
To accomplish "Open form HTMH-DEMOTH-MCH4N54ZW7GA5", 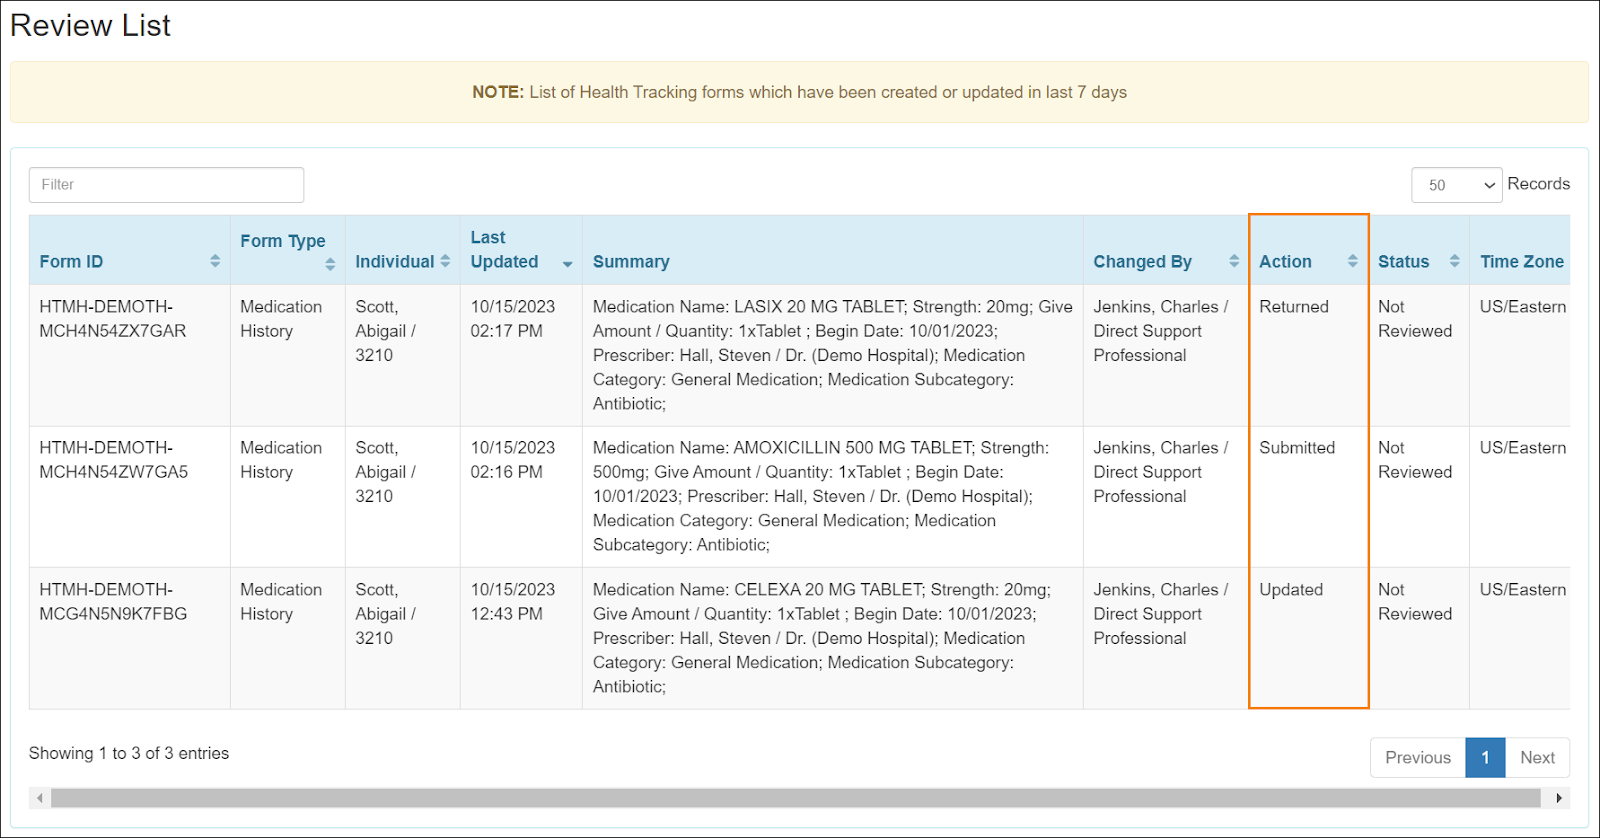I will (114, 460).
